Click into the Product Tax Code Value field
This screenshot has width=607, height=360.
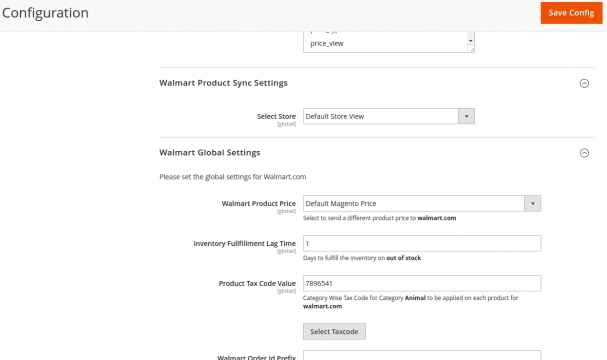tap(422, 283)
